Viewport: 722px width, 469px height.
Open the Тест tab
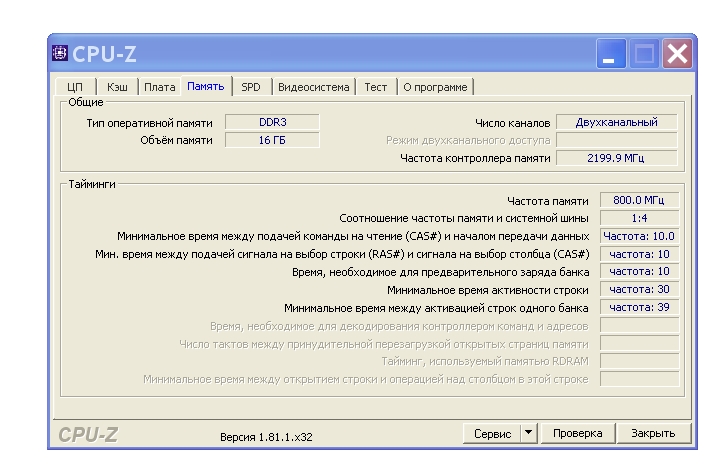coord(376,87)
